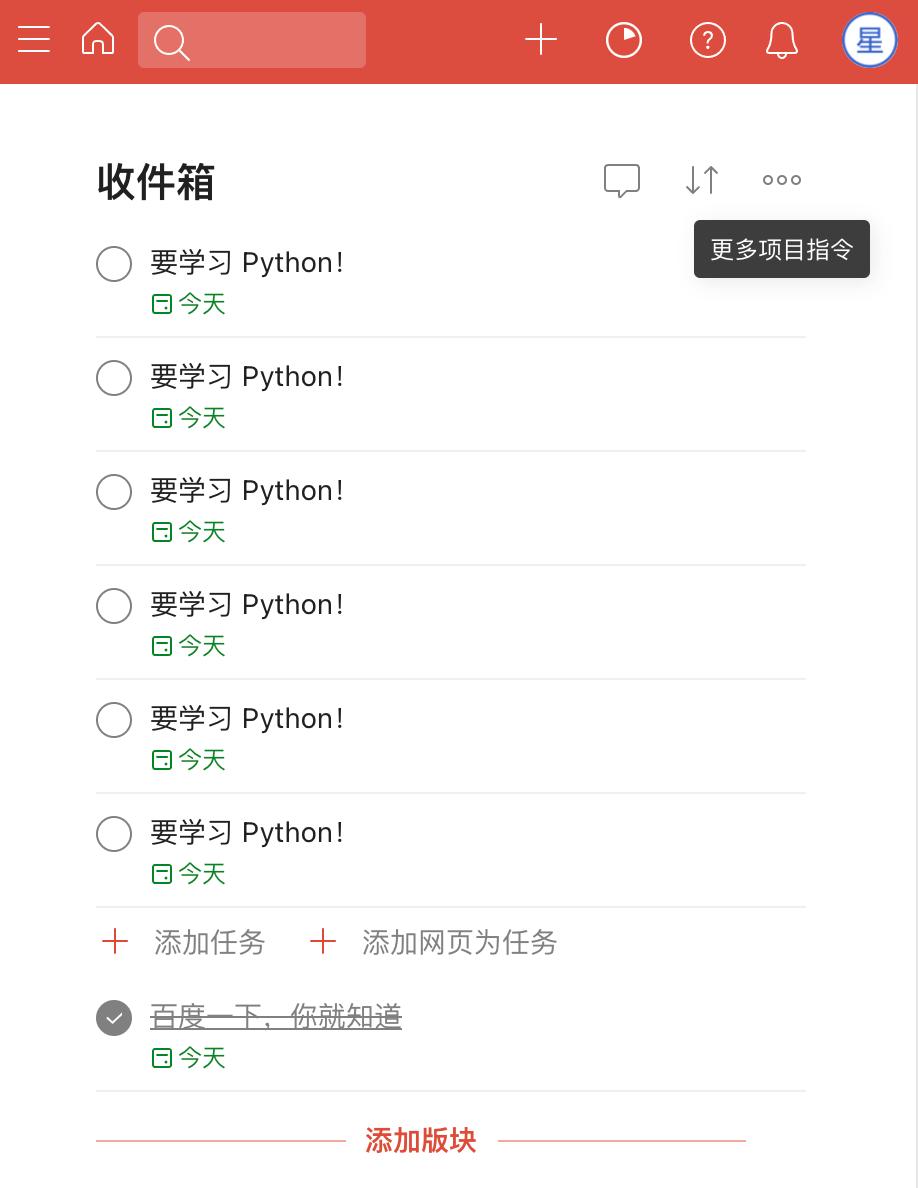Focus the search input field
918x1188 pixels.
[270, 40]
